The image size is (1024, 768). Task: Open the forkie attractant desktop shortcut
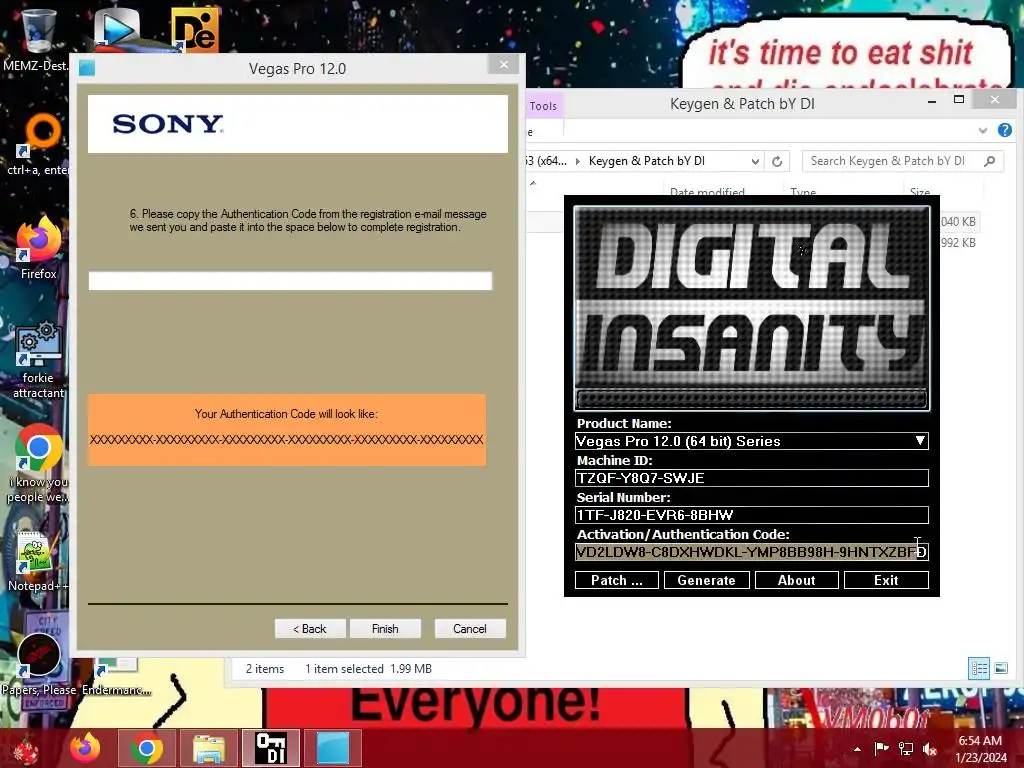coord(38,359)
